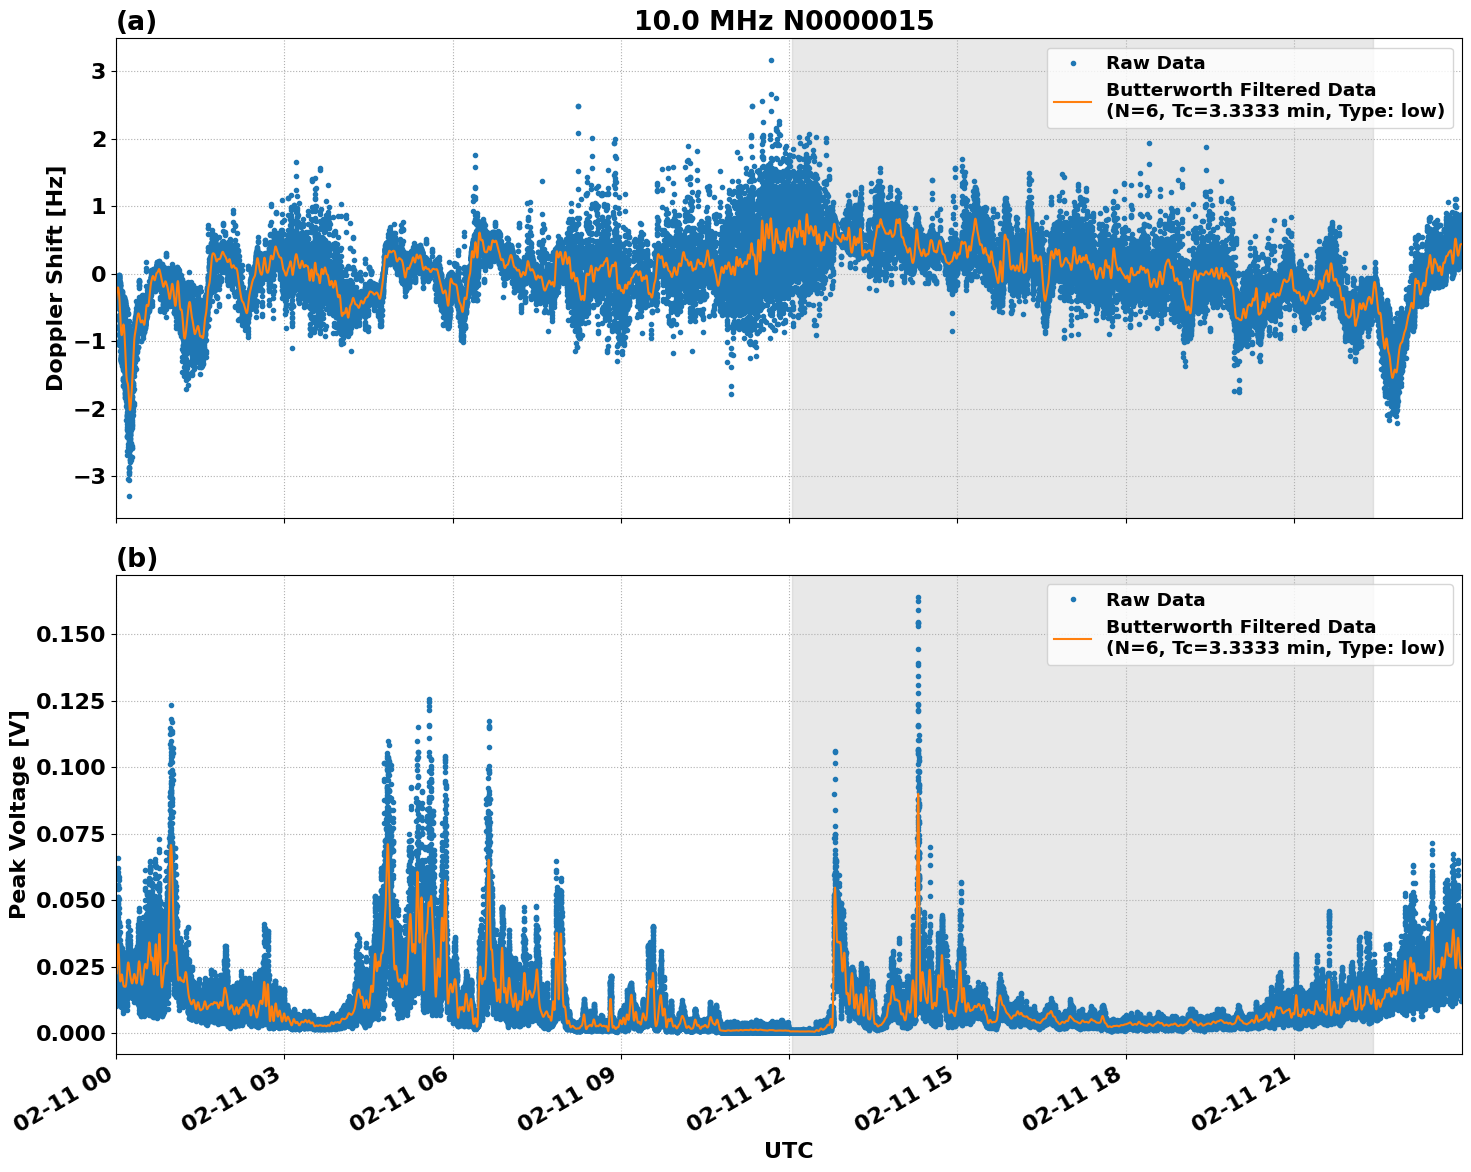Click the tallest voltage peak near 02-11 14
Image resolution: width=1471 pixels, height=1172 pixels.
tap(918, 597)
